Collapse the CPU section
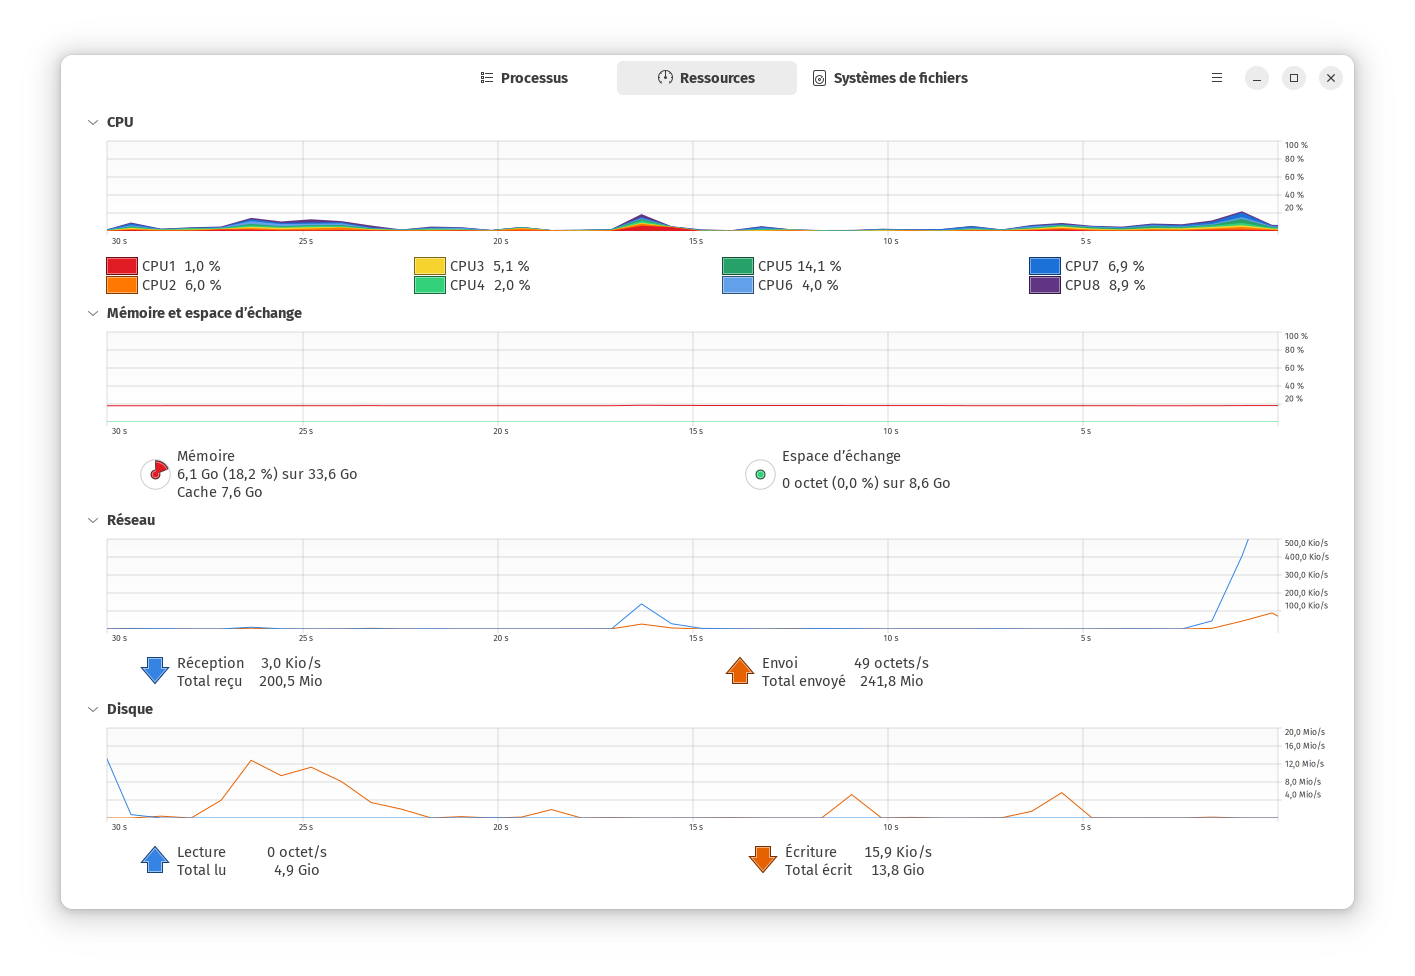Image resolution: width=1415 pixels, height=976 pixels. pyautogui.click(x=93, y=123)
